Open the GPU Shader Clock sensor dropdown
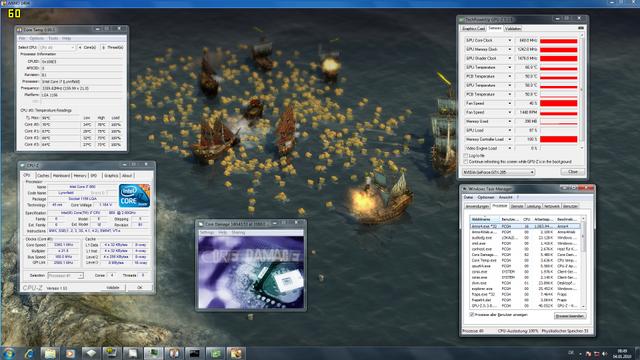Viewport: 640px width, 360px height. click(509, 58)
